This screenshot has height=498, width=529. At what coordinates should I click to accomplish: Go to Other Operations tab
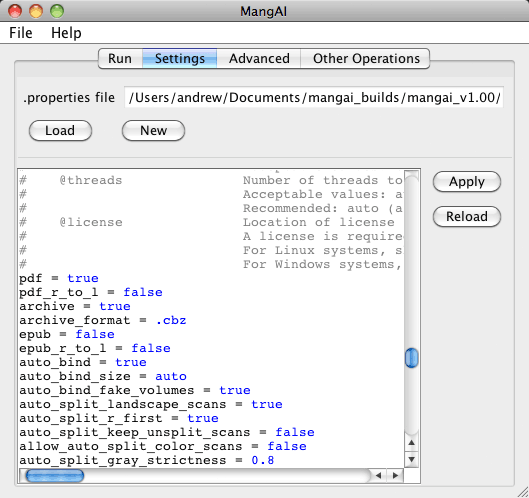tap(366, 59)
